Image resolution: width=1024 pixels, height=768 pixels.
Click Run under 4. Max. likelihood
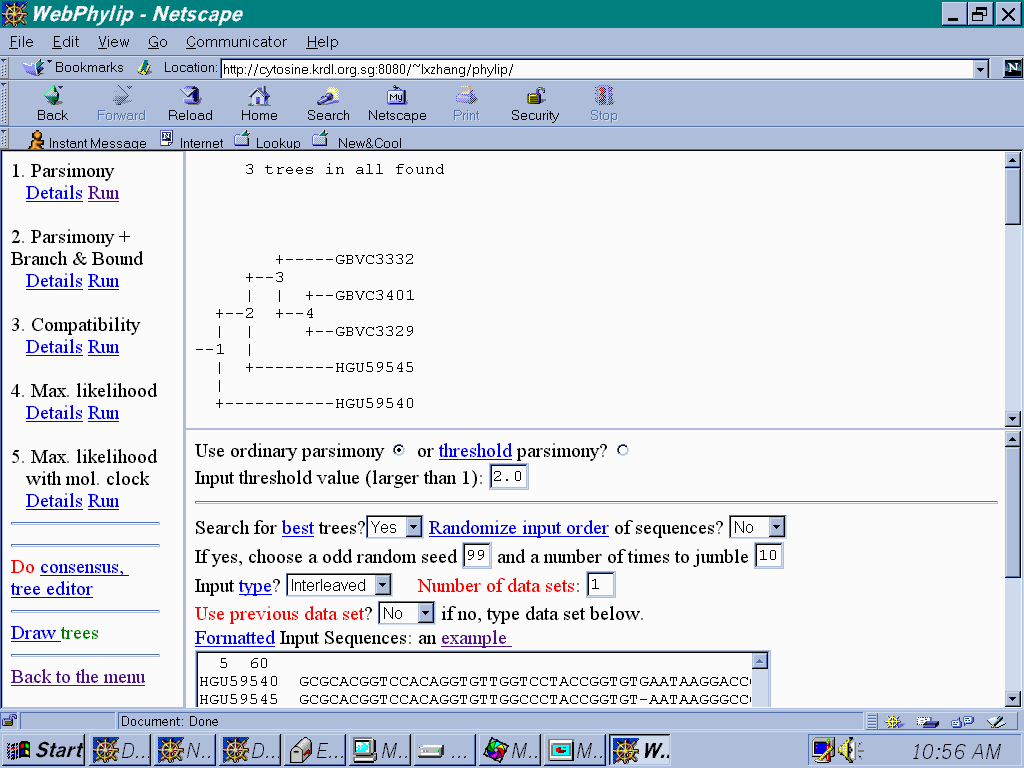103,413
